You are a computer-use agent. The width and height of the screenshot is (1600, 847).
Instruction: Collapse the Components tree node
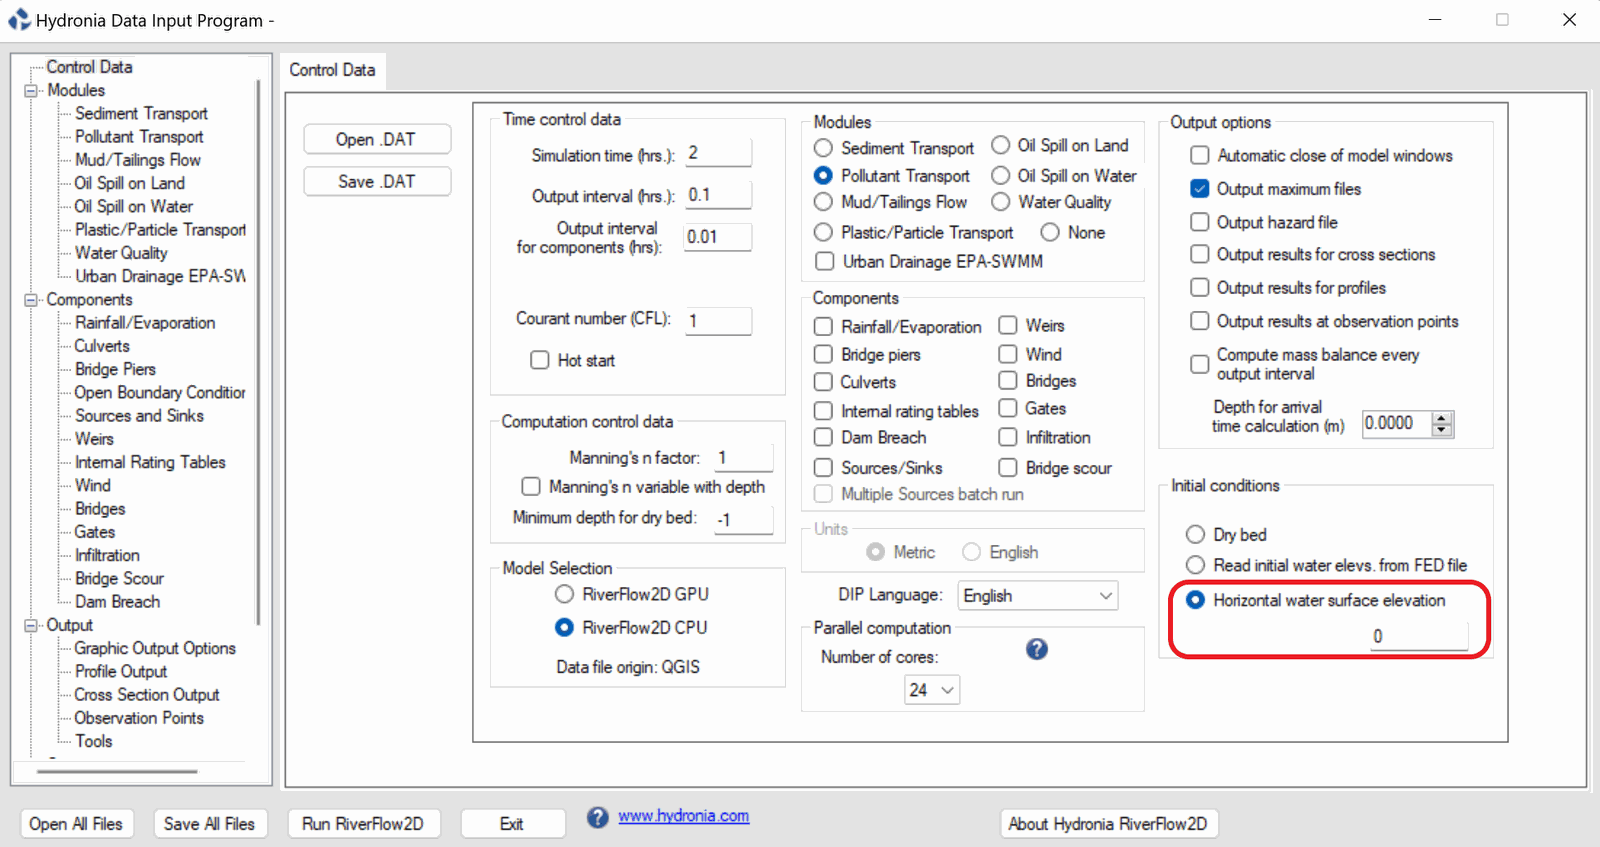[x=31, y=300]
